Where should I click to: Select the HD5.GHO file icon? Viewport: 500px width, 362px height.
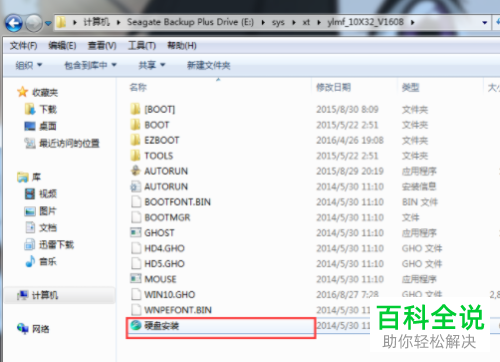click(x=136, y=263)
